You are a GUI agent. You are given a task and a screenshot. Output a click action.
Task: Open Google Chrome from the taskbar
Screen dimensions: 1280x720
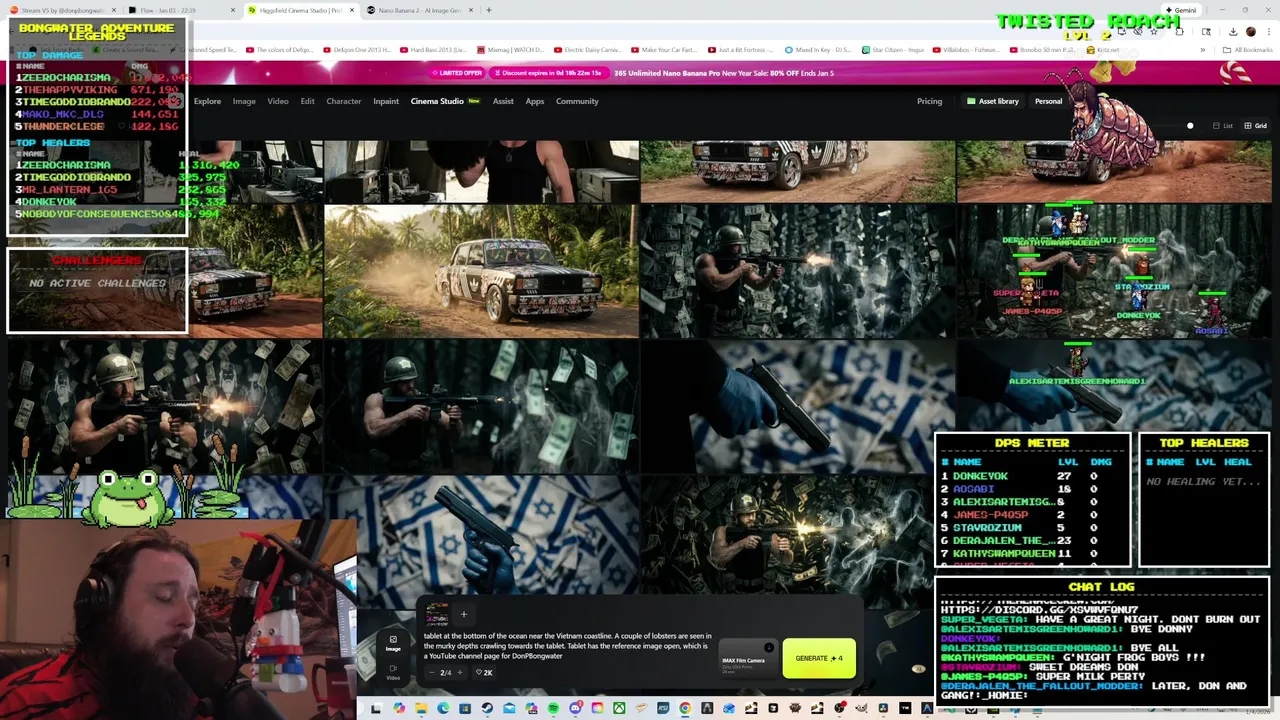[684, 708]
